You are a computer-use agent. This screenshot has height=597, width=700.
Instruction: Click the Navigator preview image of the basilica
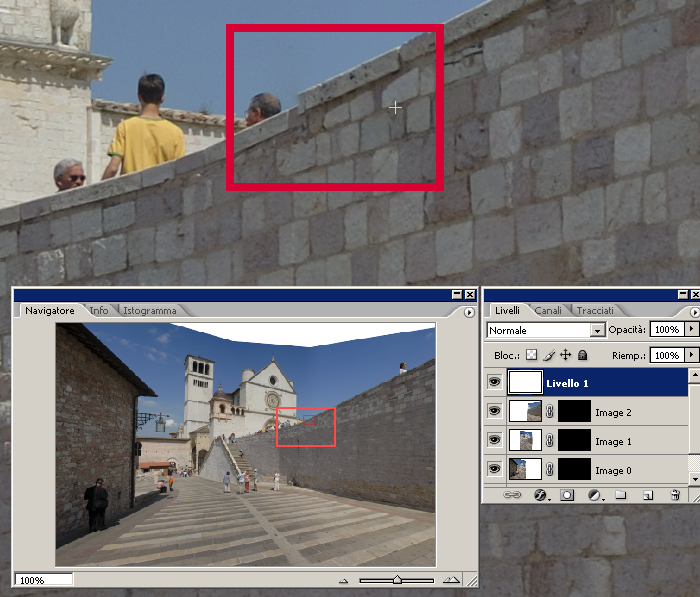pos(246,445)
